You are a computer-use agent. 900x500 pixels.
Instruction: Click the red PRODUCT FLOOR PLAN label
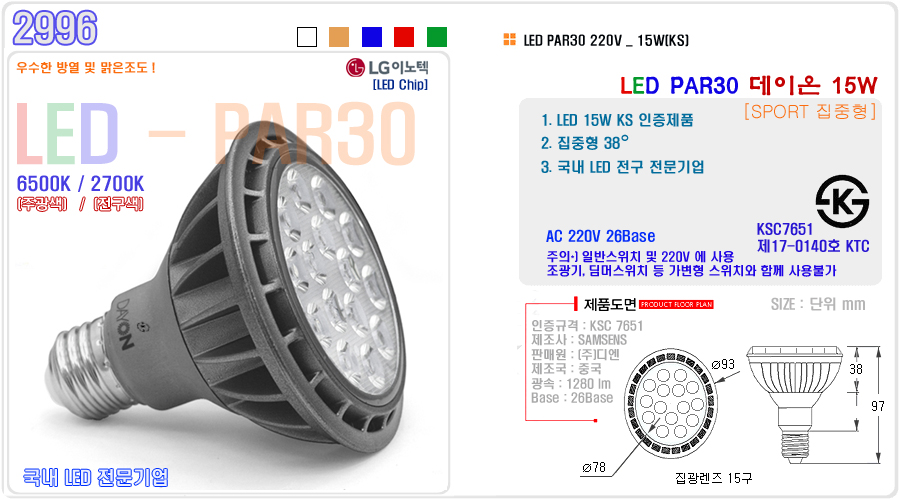[x=676, y=304]
